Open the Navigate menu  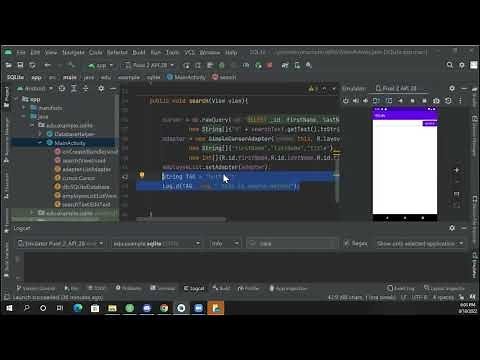(73, 53)
